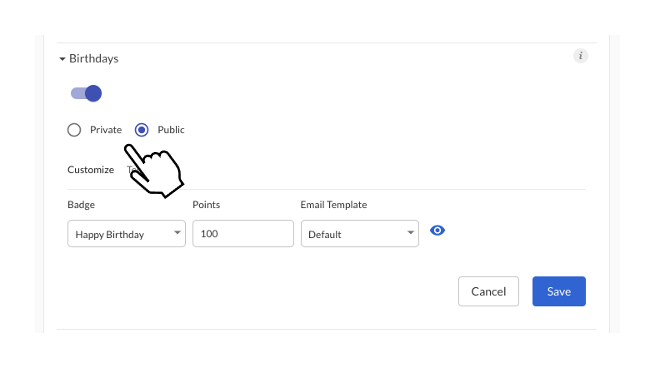The width and height of the screenshot is (672, 376).
Task: Save the Birthdays settings
Action: click(559, 291)
